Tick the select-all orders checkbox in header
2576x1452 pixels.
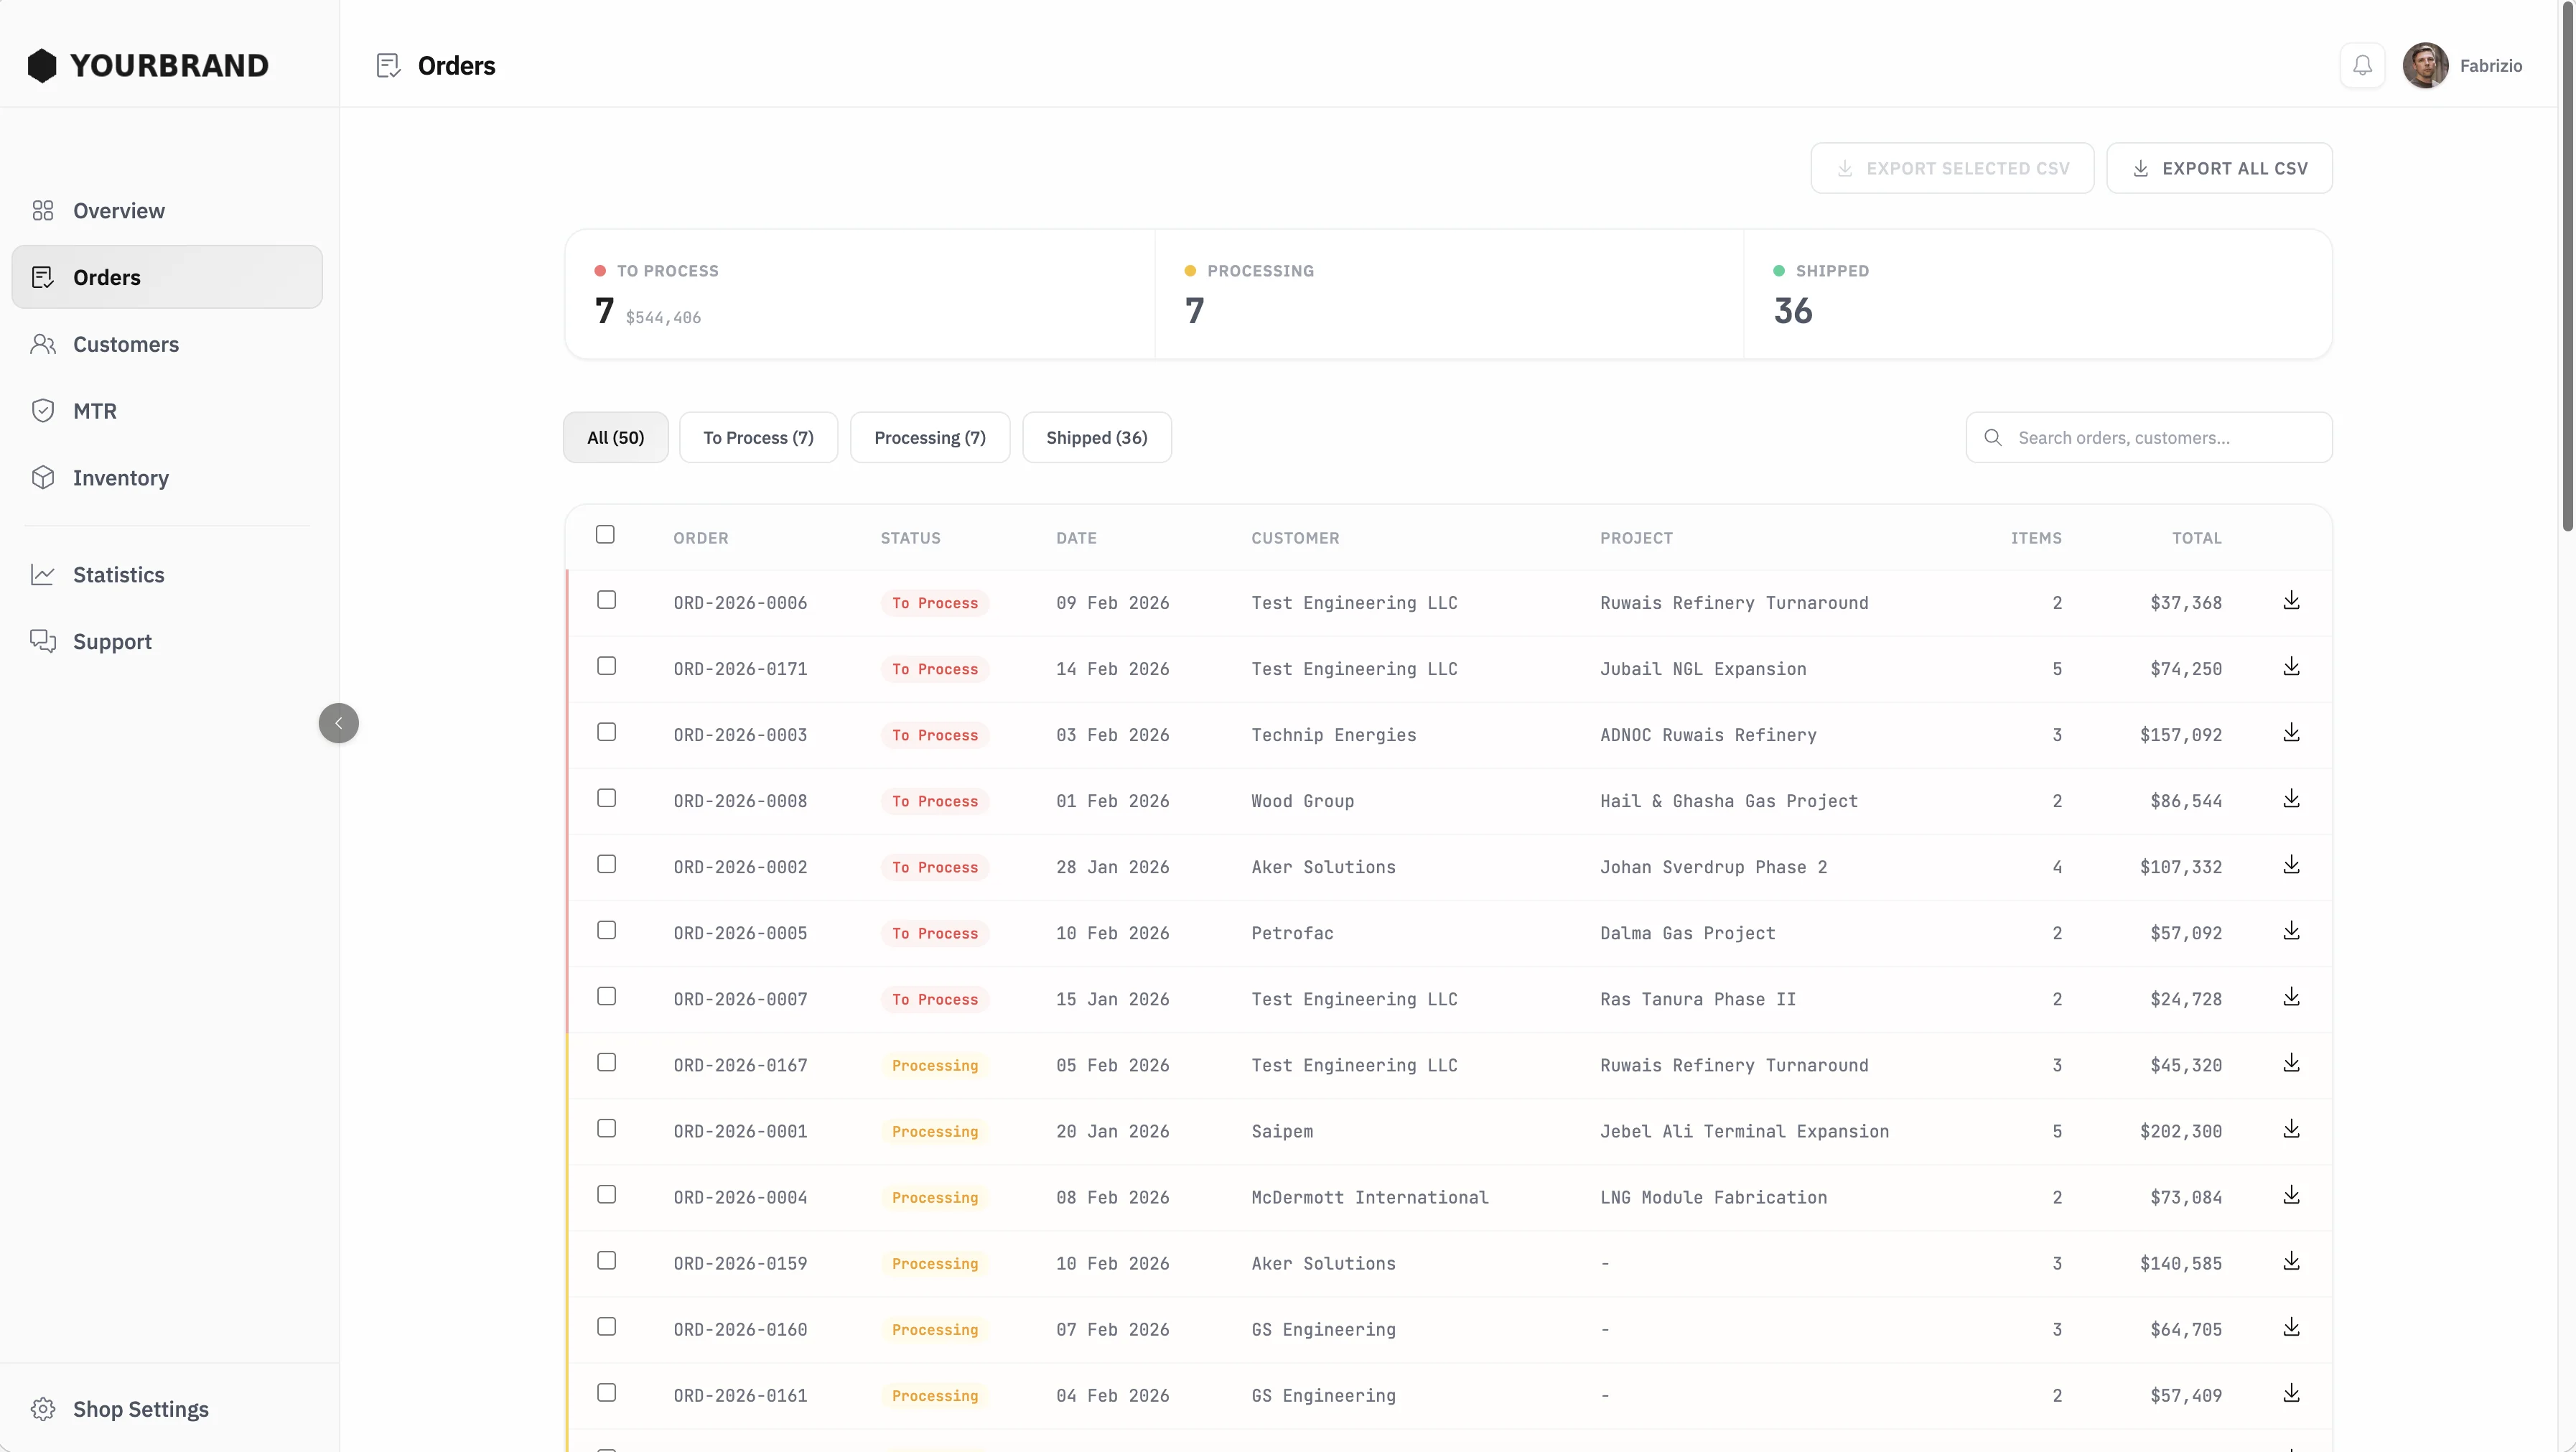click(x=605, y=535)
